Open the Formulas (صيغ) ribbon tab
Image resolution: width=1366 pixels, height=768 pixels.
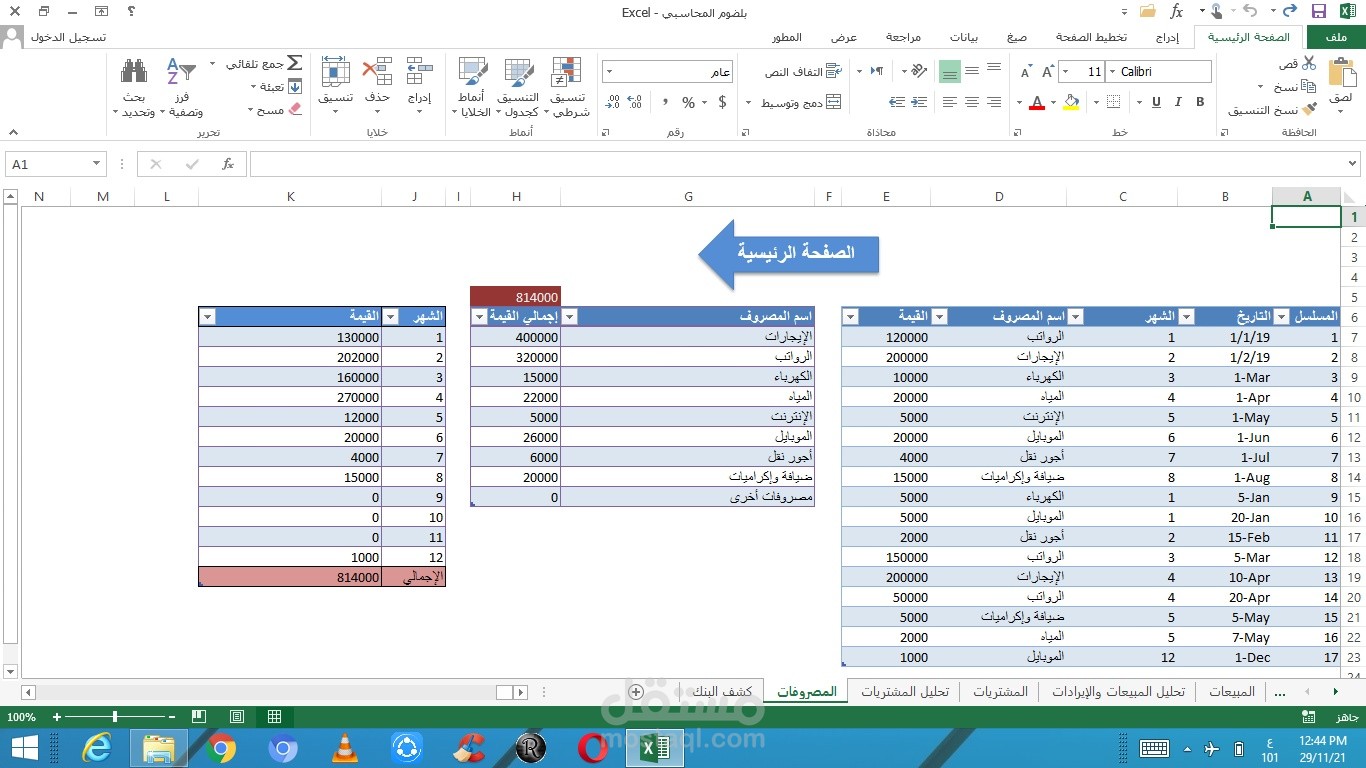pyautogui.click(x=1017, y=37)
